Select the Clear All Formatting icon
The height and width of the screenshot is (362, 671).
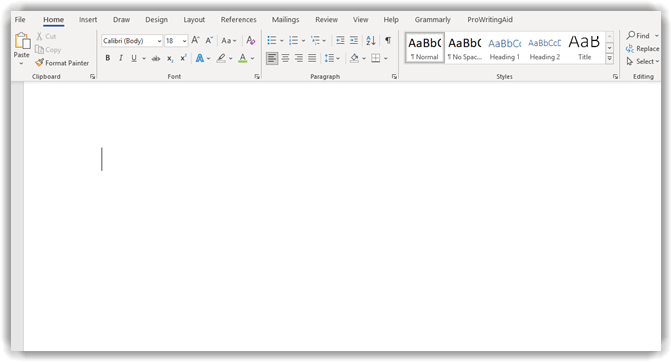click(x=251, y=40)
